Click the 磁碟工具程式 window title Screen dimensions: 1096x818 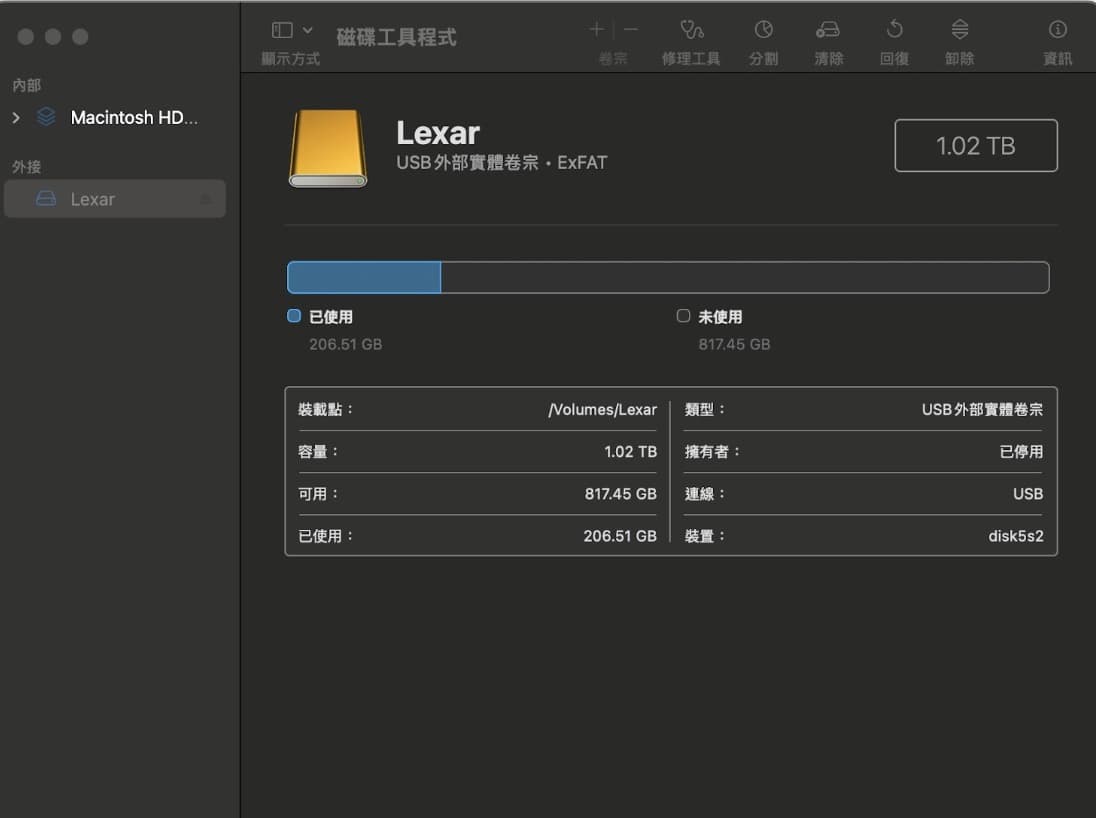point(396,37)
